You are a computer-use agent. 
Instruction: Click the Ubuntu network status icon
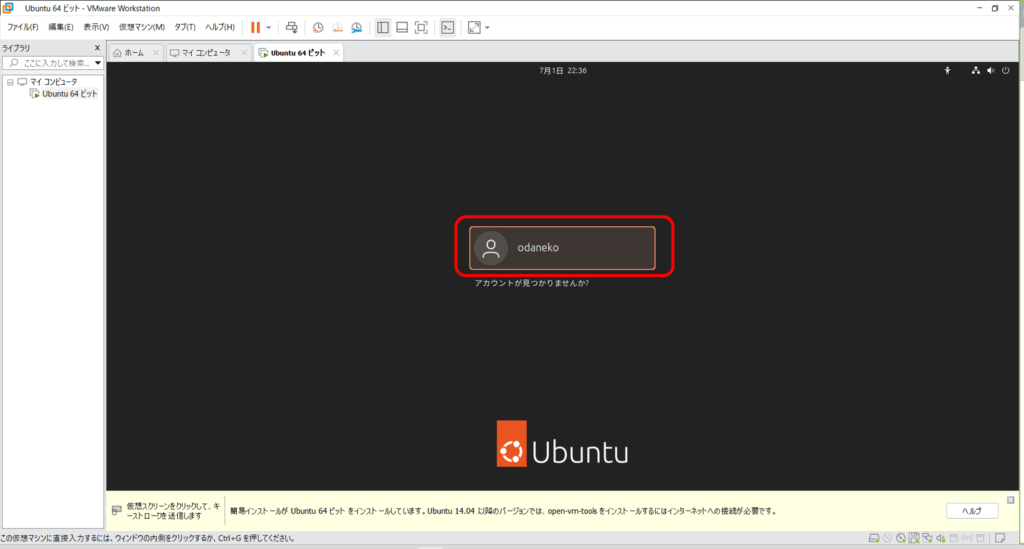click(x=975, y=71)
